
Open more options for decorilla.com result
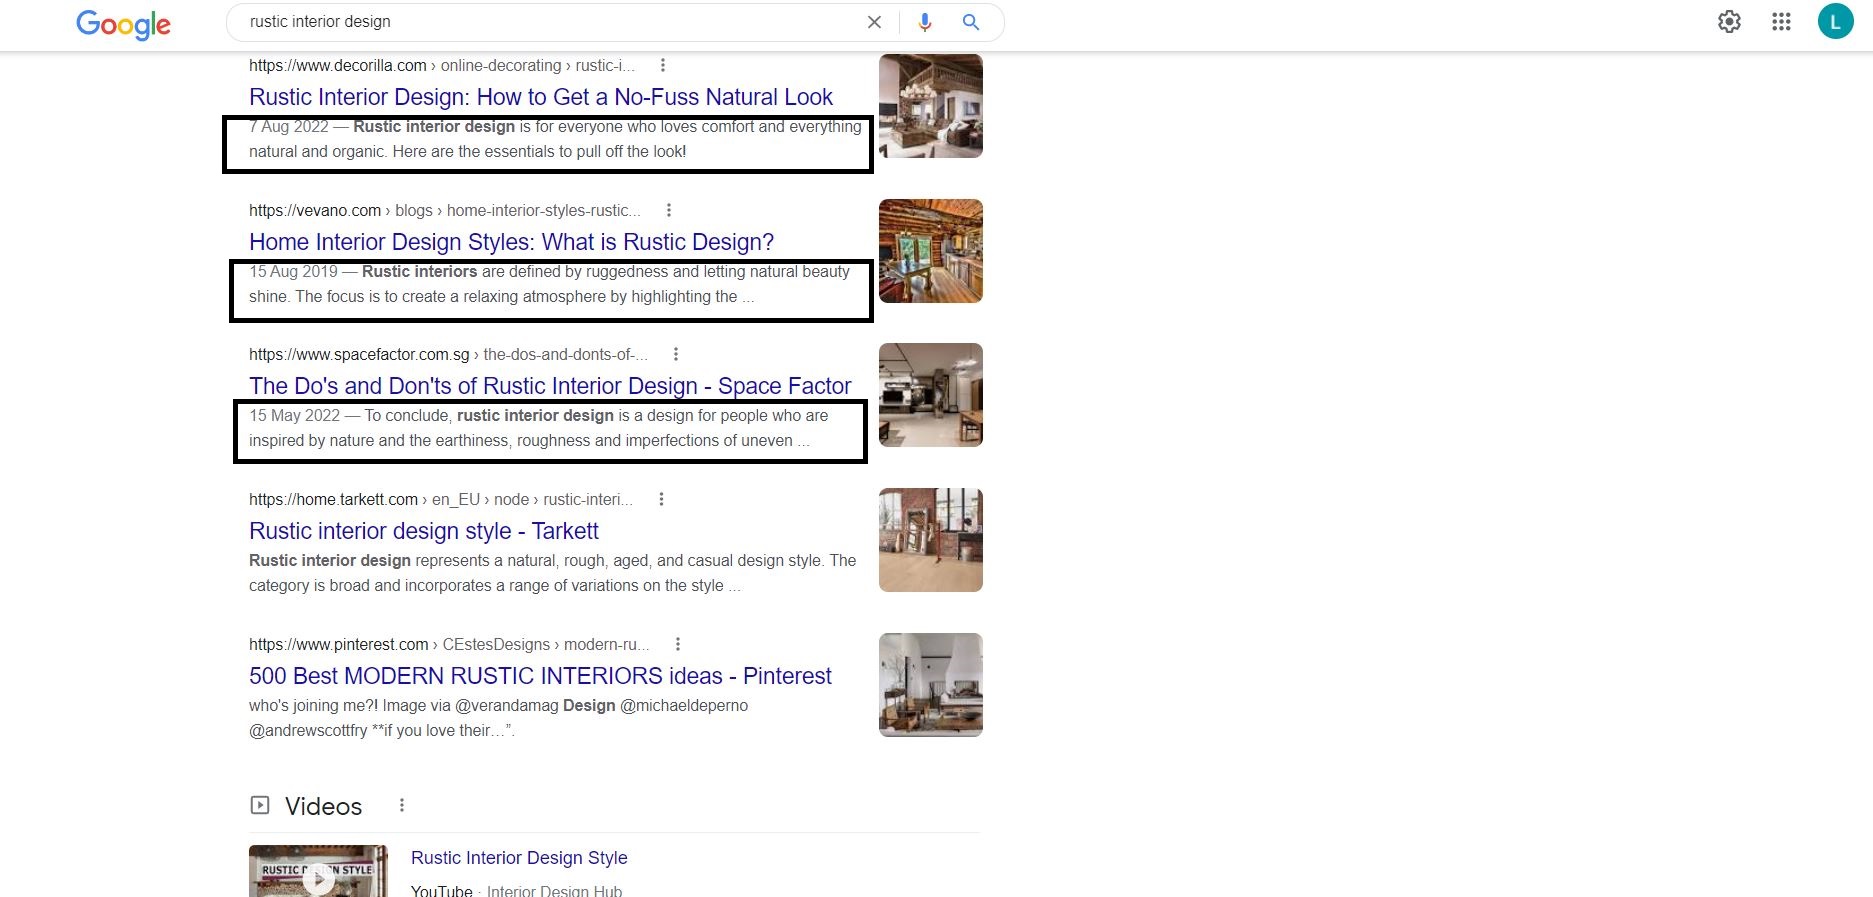tap(662, 65)
